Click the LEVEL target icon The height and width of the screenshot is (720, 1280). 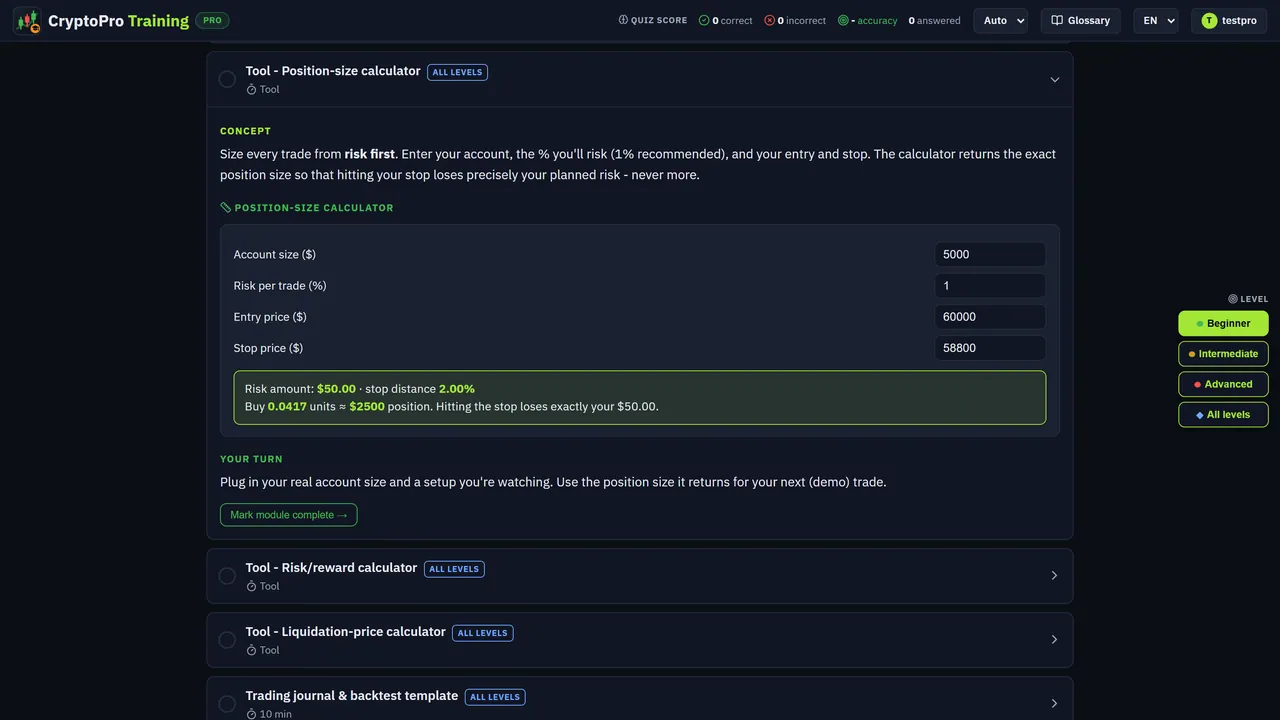click(1233, 299)
